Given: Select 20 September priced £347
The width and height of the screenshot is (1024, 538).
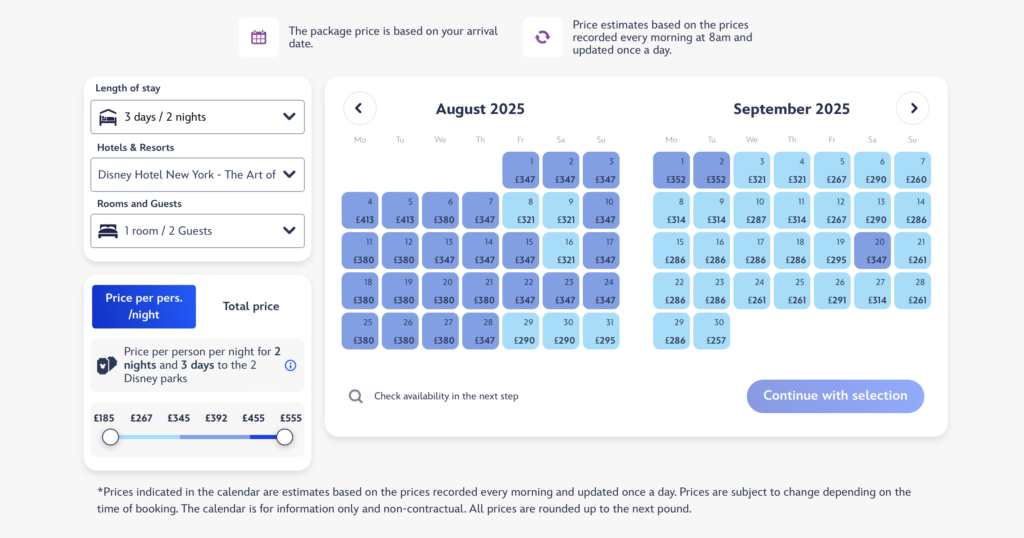Looking at the screenshot, I should [x=872, y=251].
